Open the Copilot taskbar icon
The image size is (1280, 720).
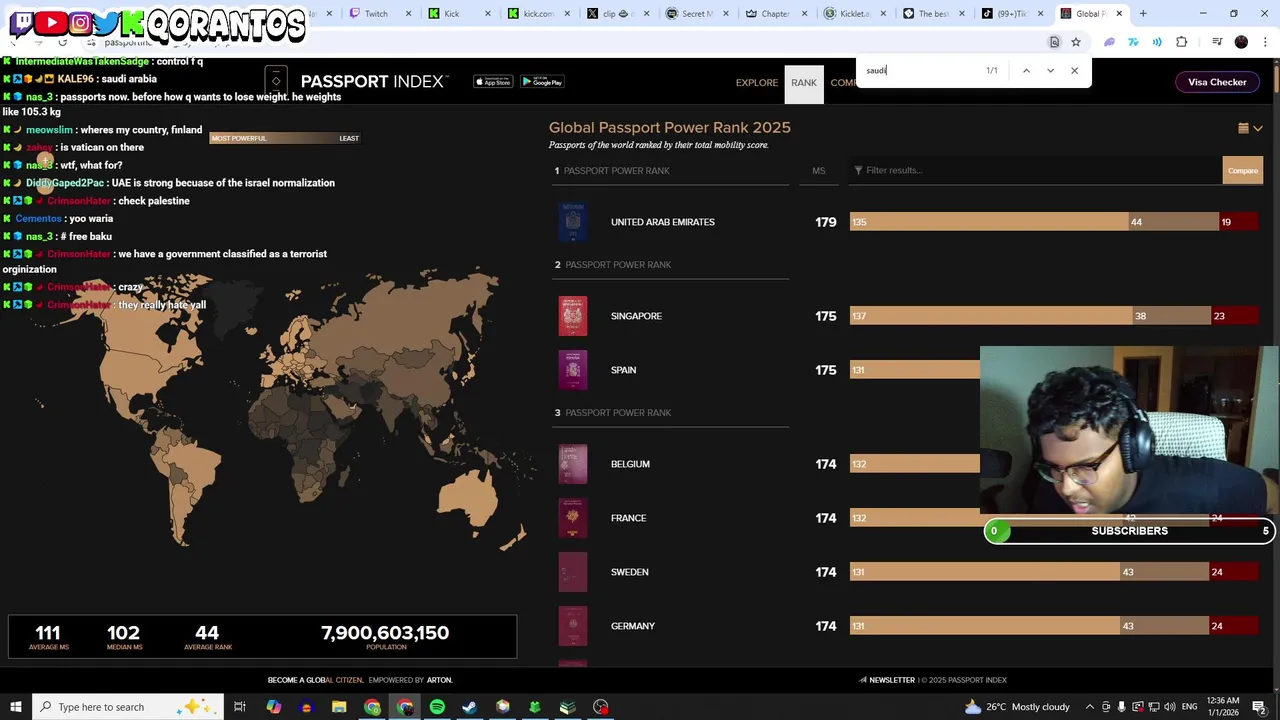(x=273, y=707)
